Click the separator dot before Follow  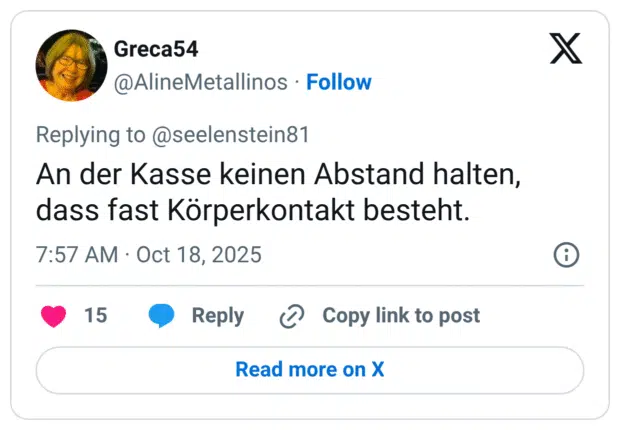(x=296, y=82)
